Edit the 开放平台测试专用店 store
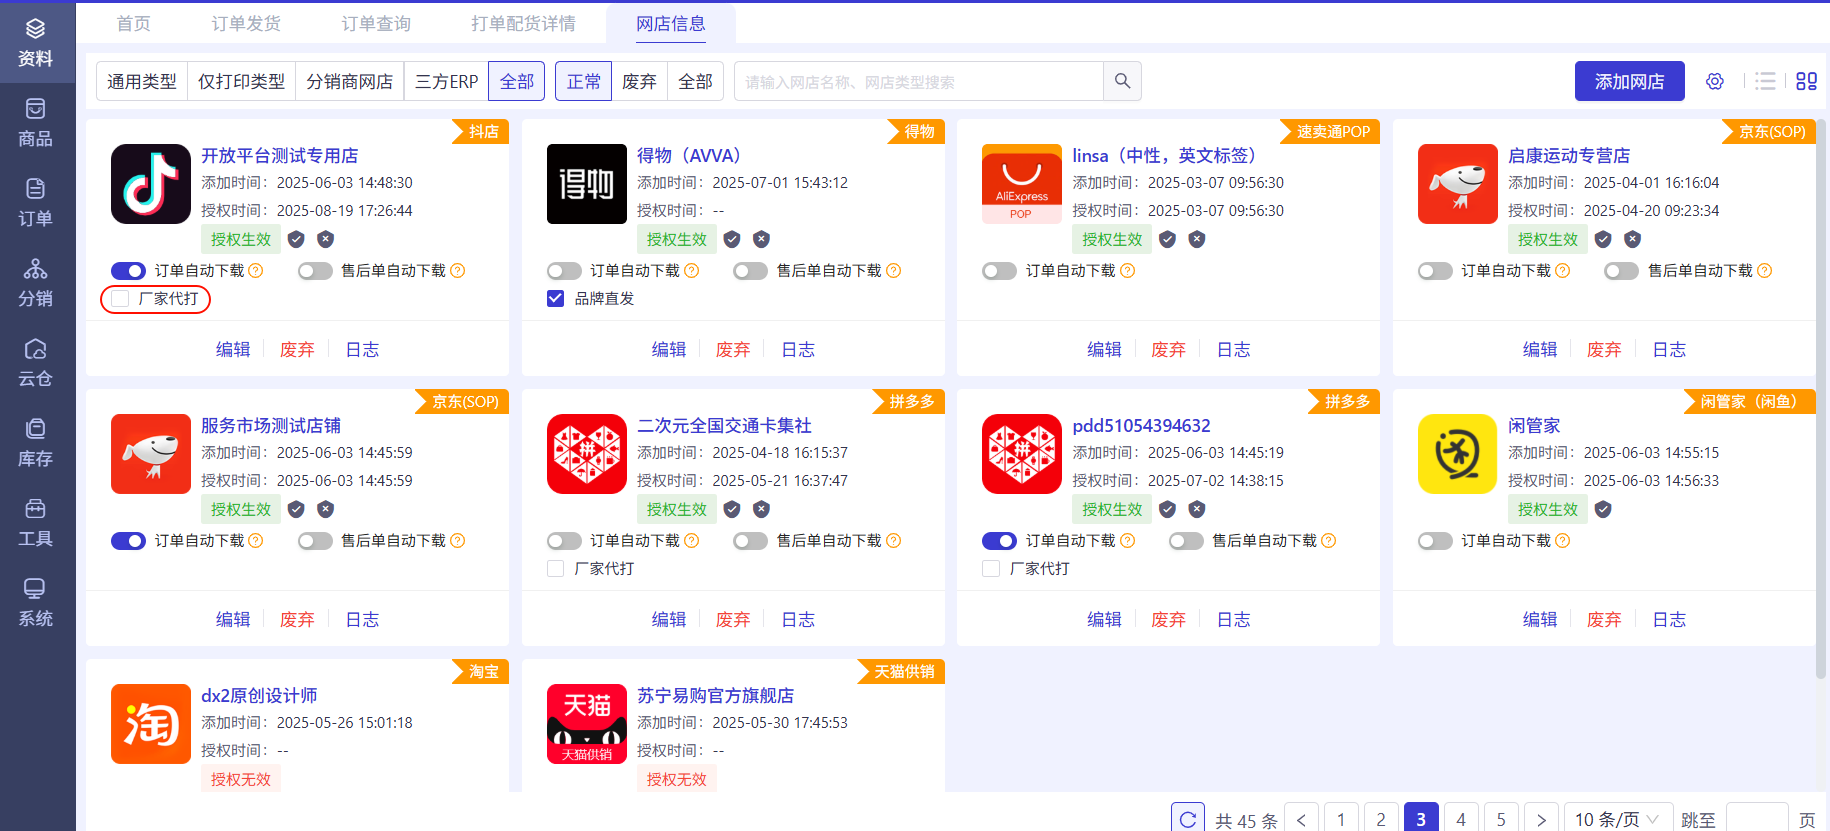 [x=233, y=349]
